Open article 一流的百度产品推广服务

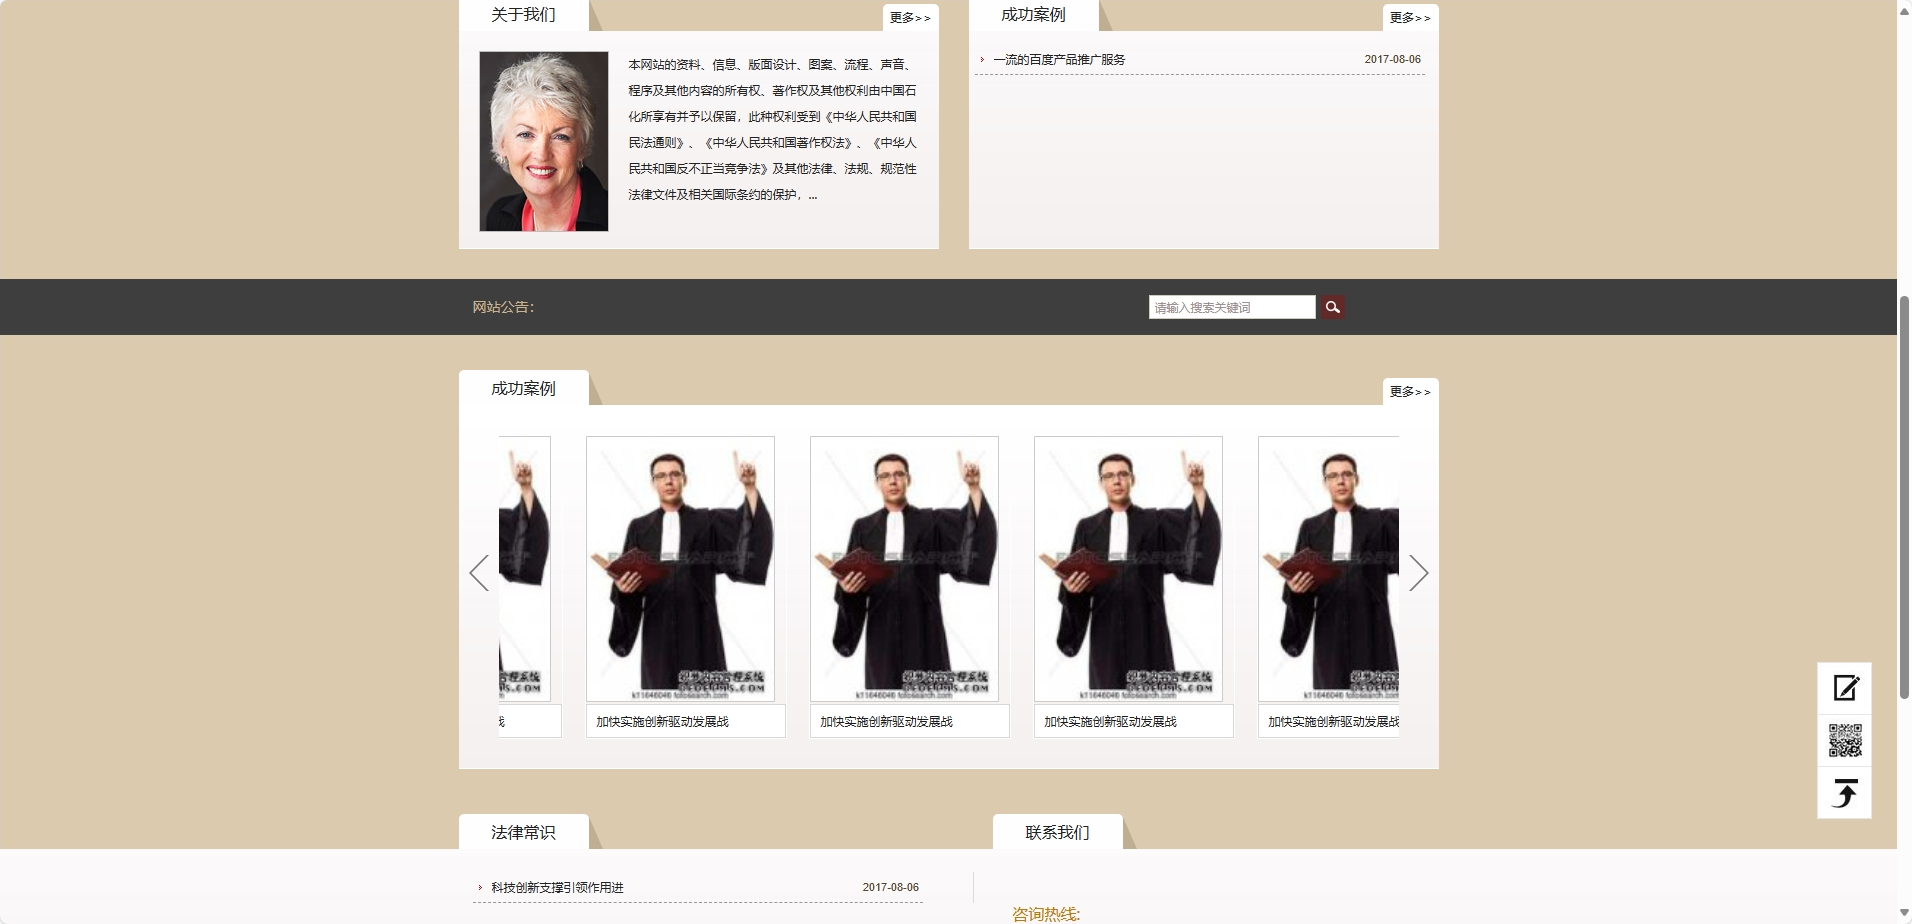[x=1059, y=60]
